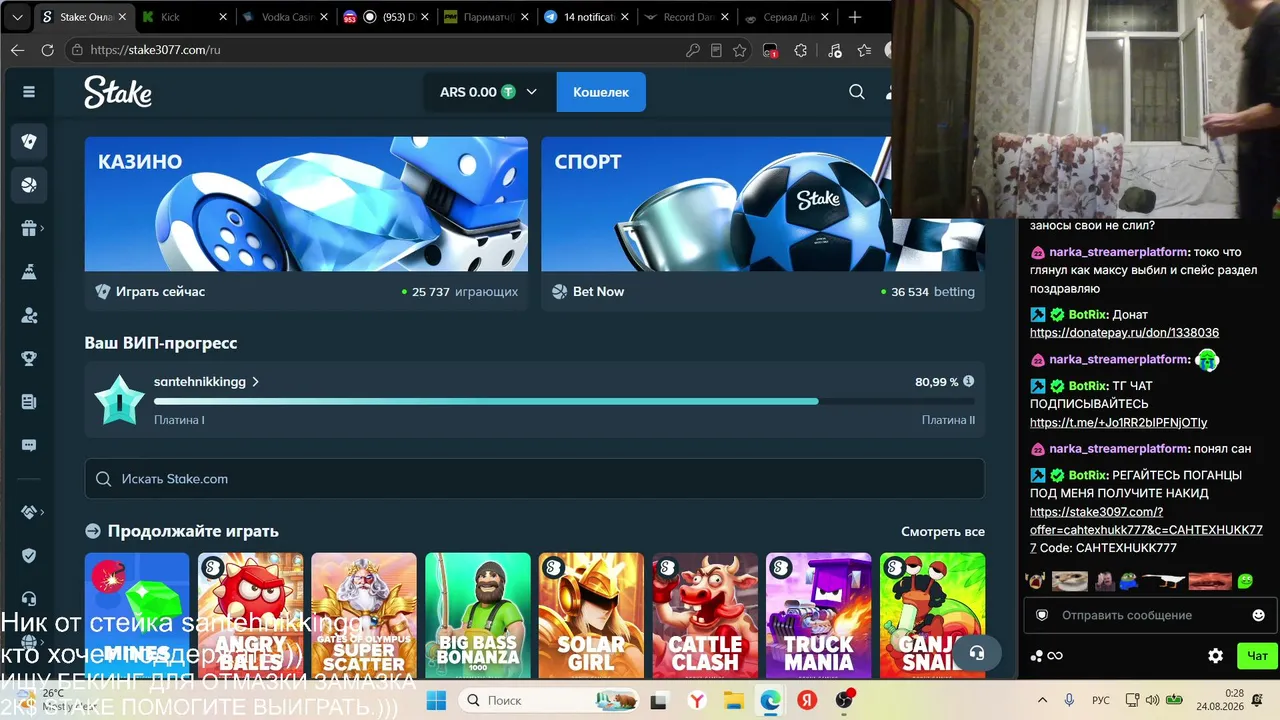Open the saved passwords key icon
Viewport: 1280px width, 720px height.
pos(693,50)
